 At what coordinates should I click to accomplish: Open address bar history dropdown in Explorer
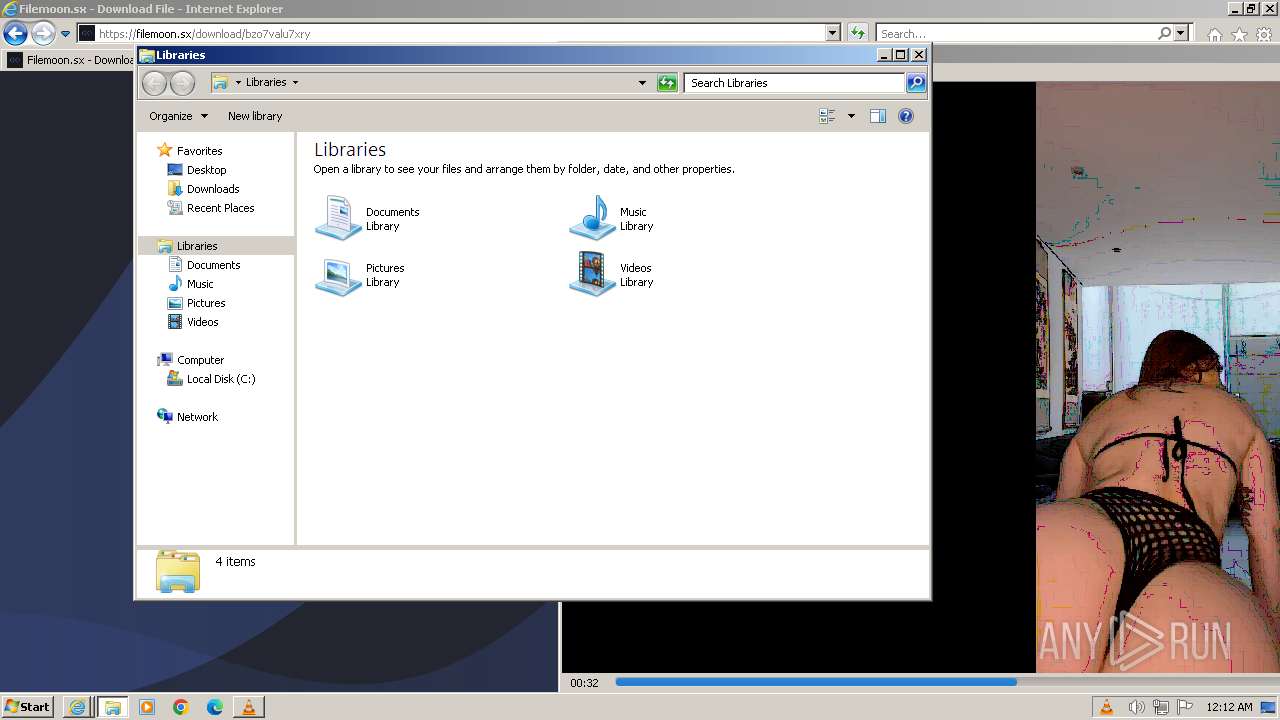[642, 83]
